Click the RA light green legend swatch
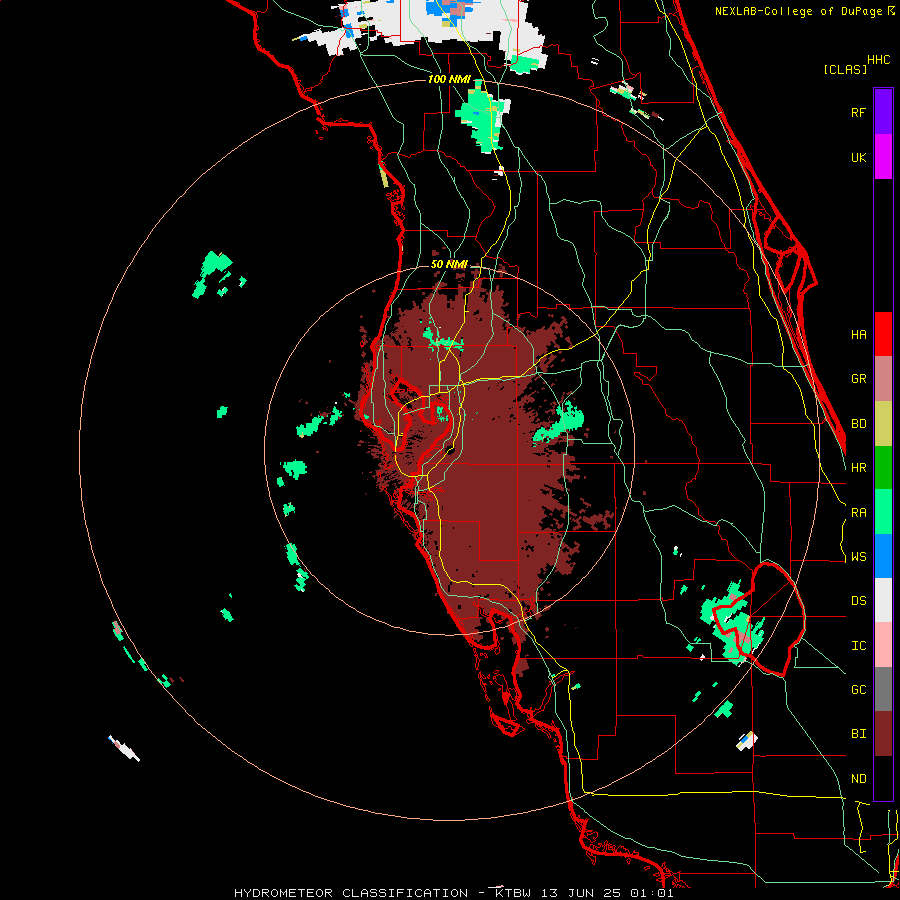The image size is (900, 900). tap(883, 512)
